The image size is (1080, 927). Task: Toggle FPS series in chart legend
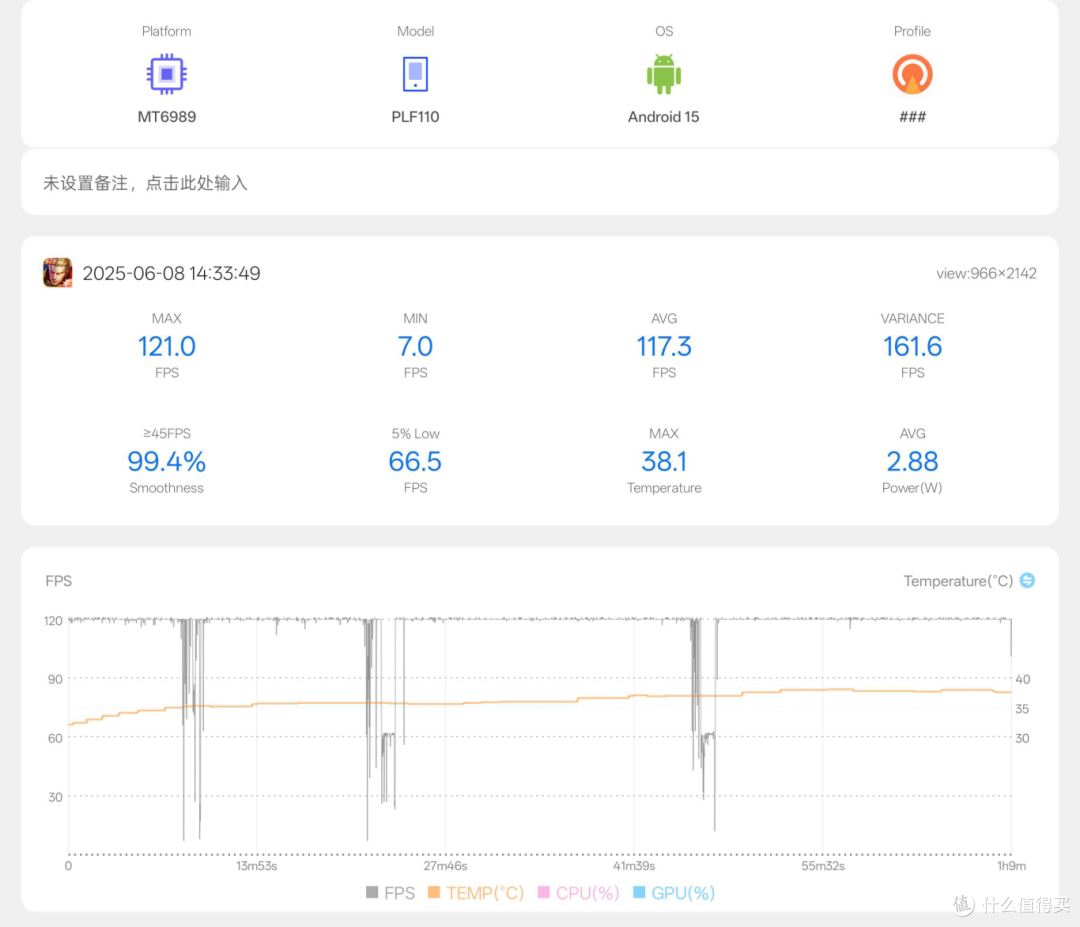391,893
